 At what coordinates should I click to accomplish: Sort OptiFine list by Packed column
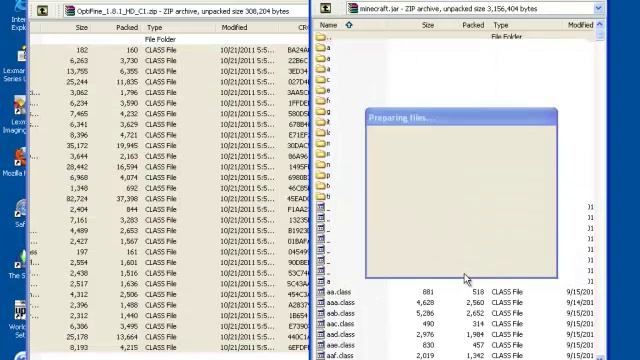click(127, 28)
